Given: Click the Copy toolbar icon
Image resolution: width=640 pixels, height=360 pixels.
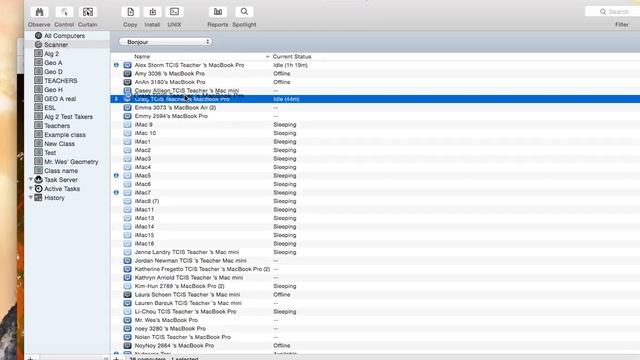Looking at the screenshot, I should 130,12.
